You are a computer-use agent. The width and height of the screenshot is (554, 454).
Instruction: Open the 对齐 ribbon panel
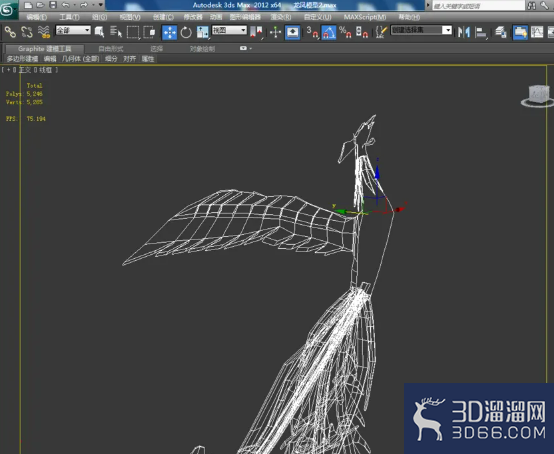[129, 59]
